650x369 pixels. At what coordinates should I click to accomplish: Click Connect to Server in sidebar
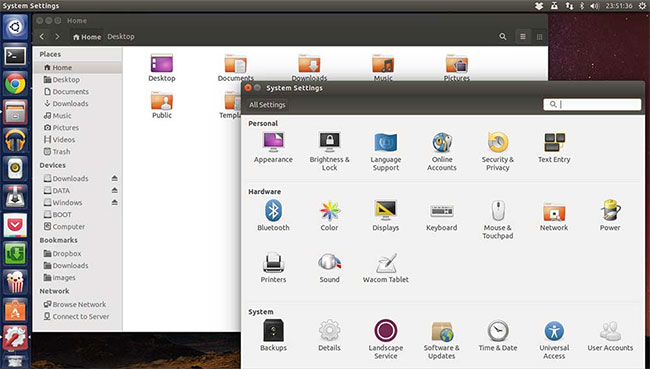pos(78,316)
